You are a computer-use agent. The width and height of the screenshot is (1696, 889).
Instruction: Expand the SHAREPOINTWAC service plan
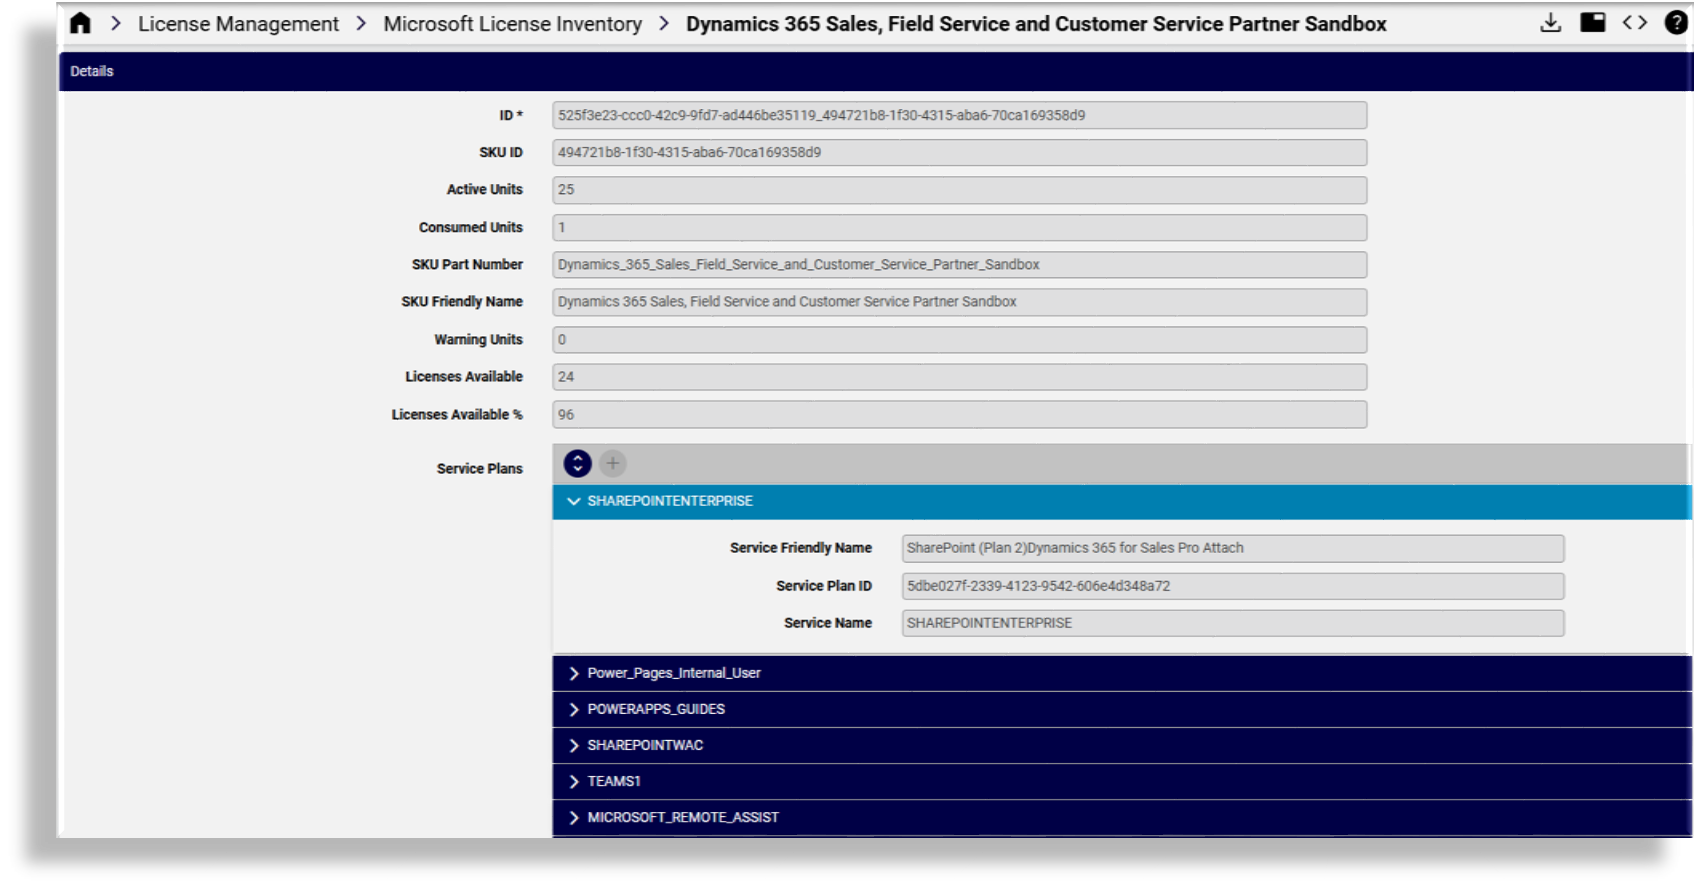click(x=1122, y=745)
